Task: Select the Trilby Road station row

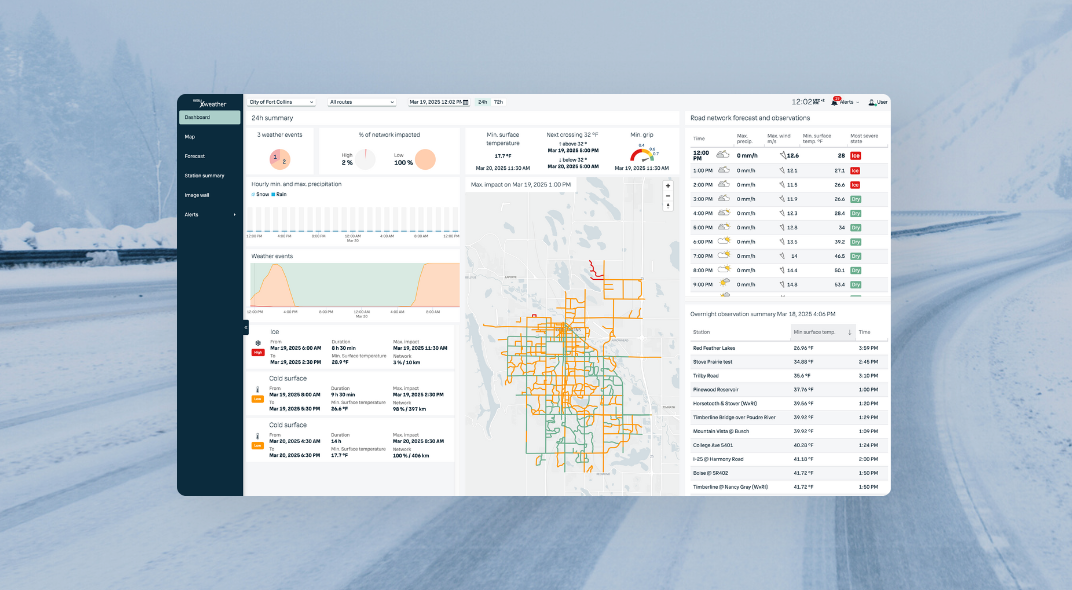Action: click(788, 376)
